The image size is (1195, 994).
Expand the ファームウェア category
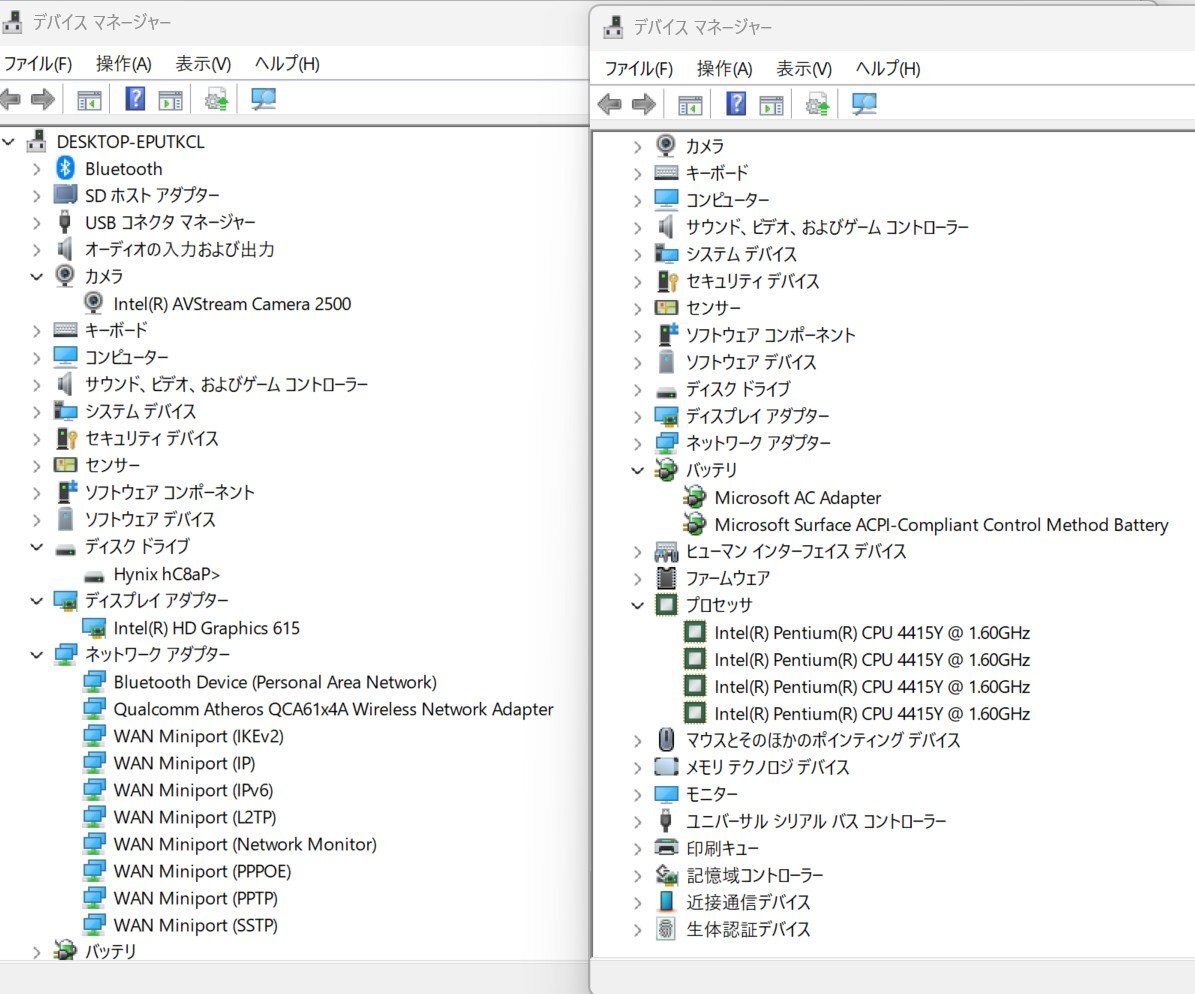(638, 578)
